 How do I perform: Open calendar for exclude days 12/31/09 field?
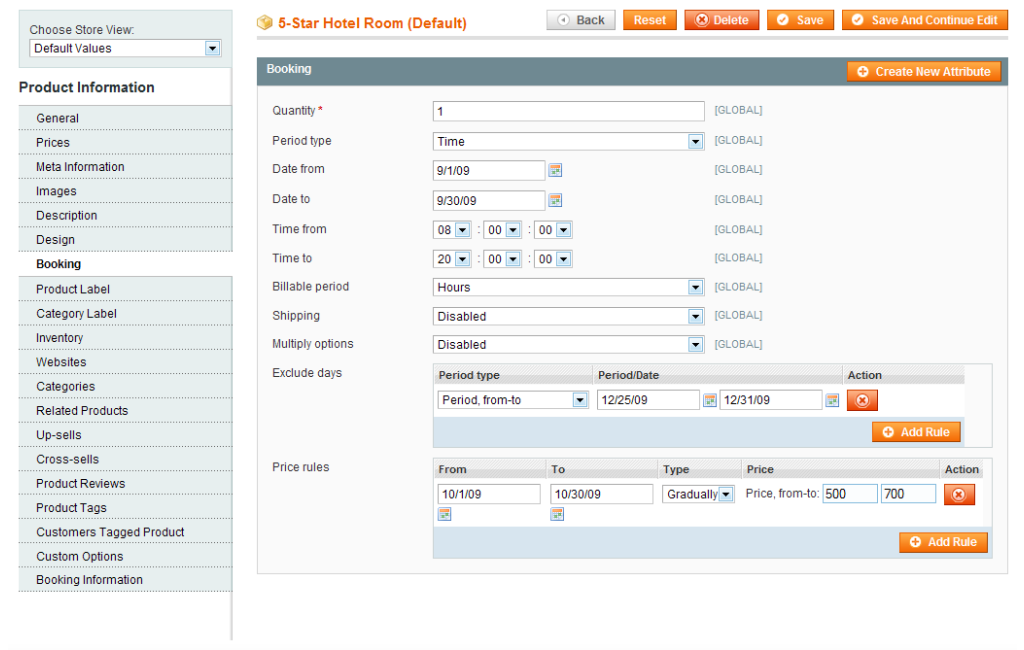pyautogui.click(x=832, y=400)
